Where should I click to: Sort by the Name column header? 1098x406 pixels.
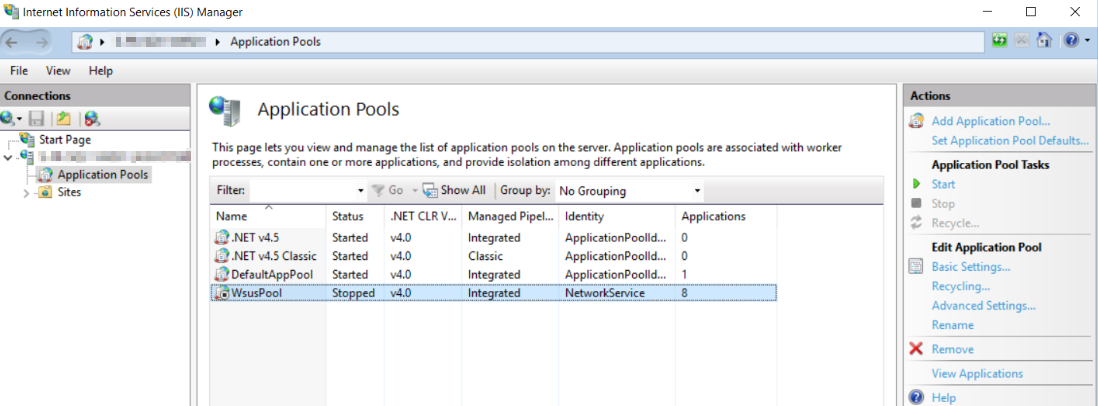click(x=268, y=216)
